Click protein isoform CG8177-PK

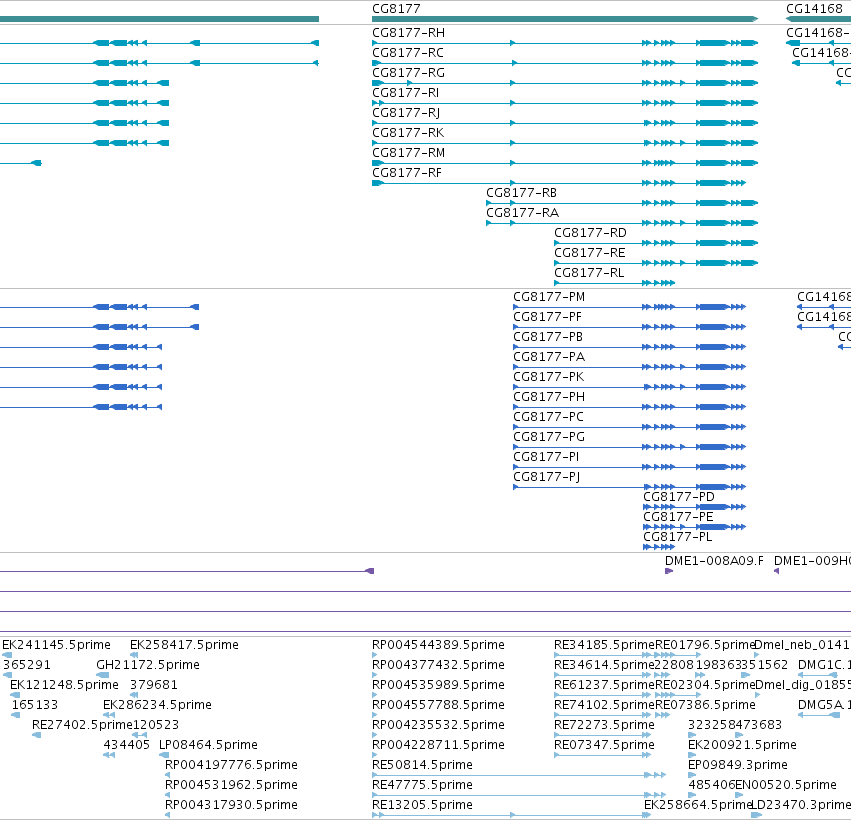pos(549,377)
